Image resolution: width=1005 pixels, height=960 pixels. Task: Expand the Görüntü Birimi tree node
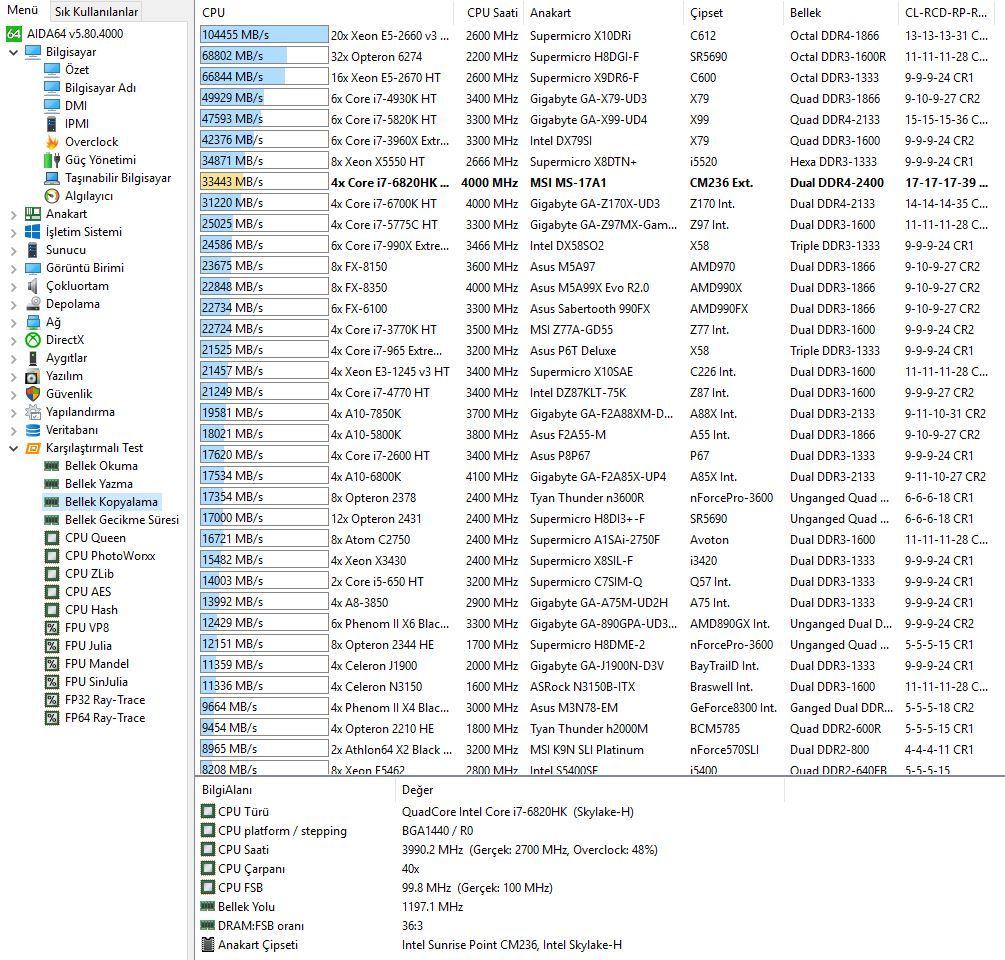13,268
